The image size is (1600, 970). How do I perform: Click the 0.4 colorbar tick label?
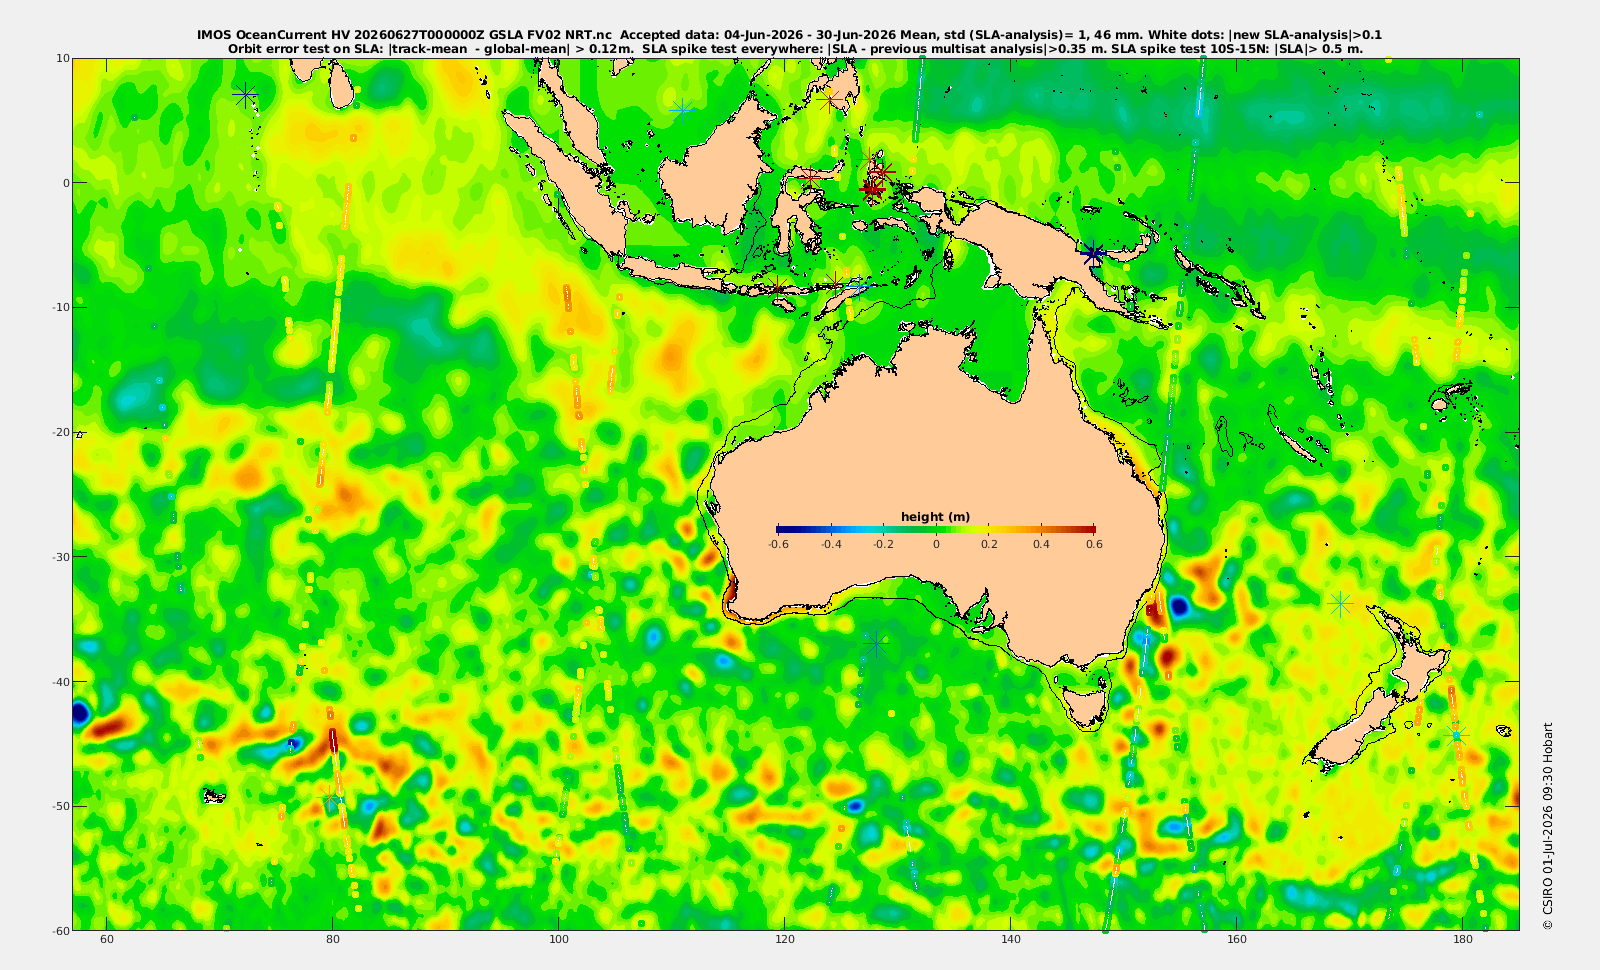pyautogui.click(x=1041, y=544)
